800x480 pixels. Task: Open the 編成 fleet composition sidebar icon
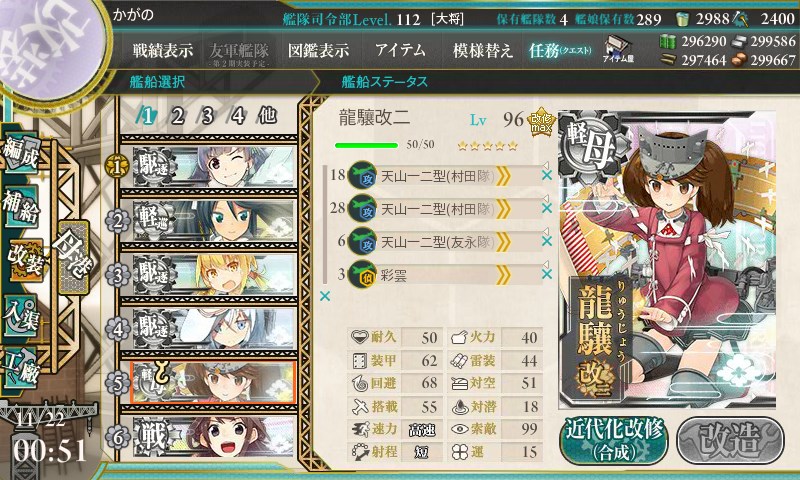pyautogui.click(x=20, y=153)
